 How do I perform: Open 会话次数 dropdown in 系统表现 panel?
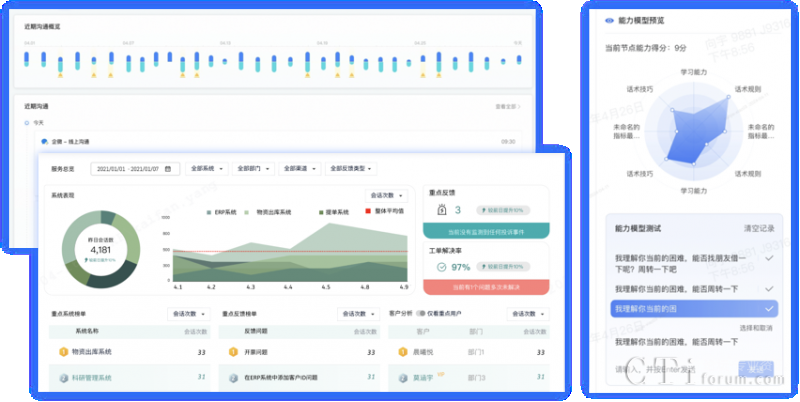pos(387,195)
